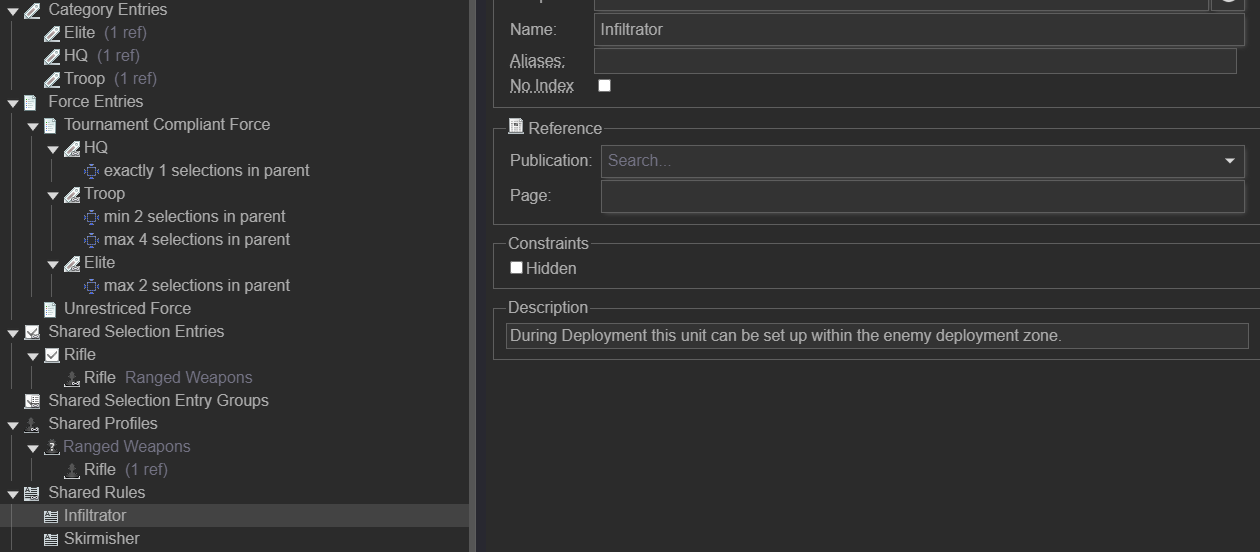1260x552 pixels.
Task: Click the Reference section book icon
Action: coord(516,127)
